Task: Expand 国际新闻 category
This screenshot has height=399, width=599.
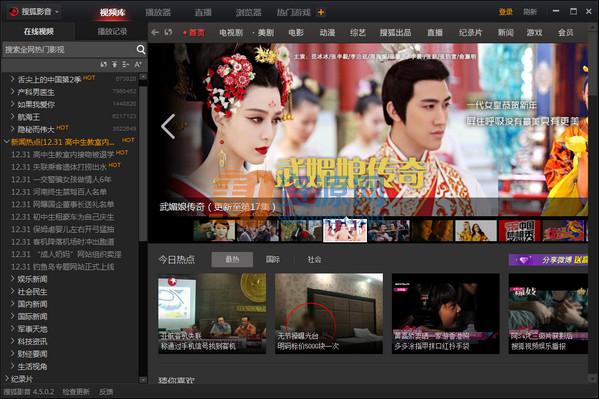Action: coord(13,316)
